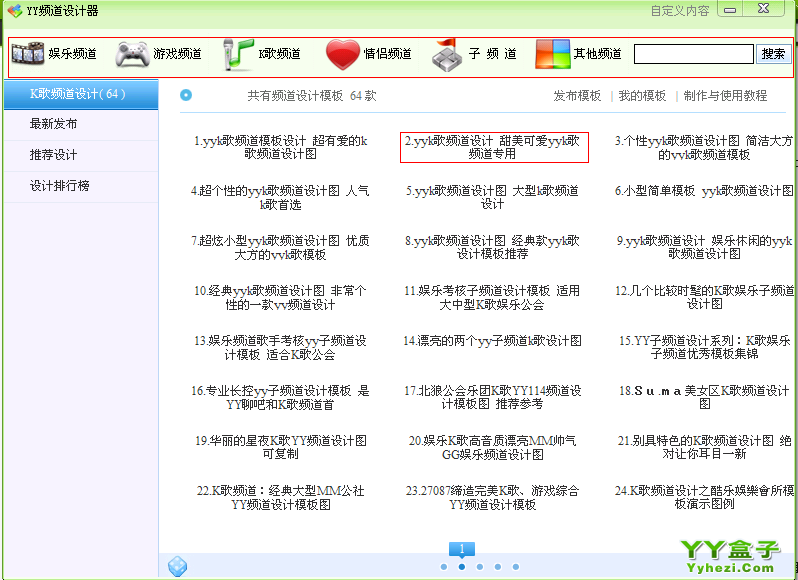Select 设计排行榜 in sidebar
Viewport: 798px width, 580px height.
point(60,186)
